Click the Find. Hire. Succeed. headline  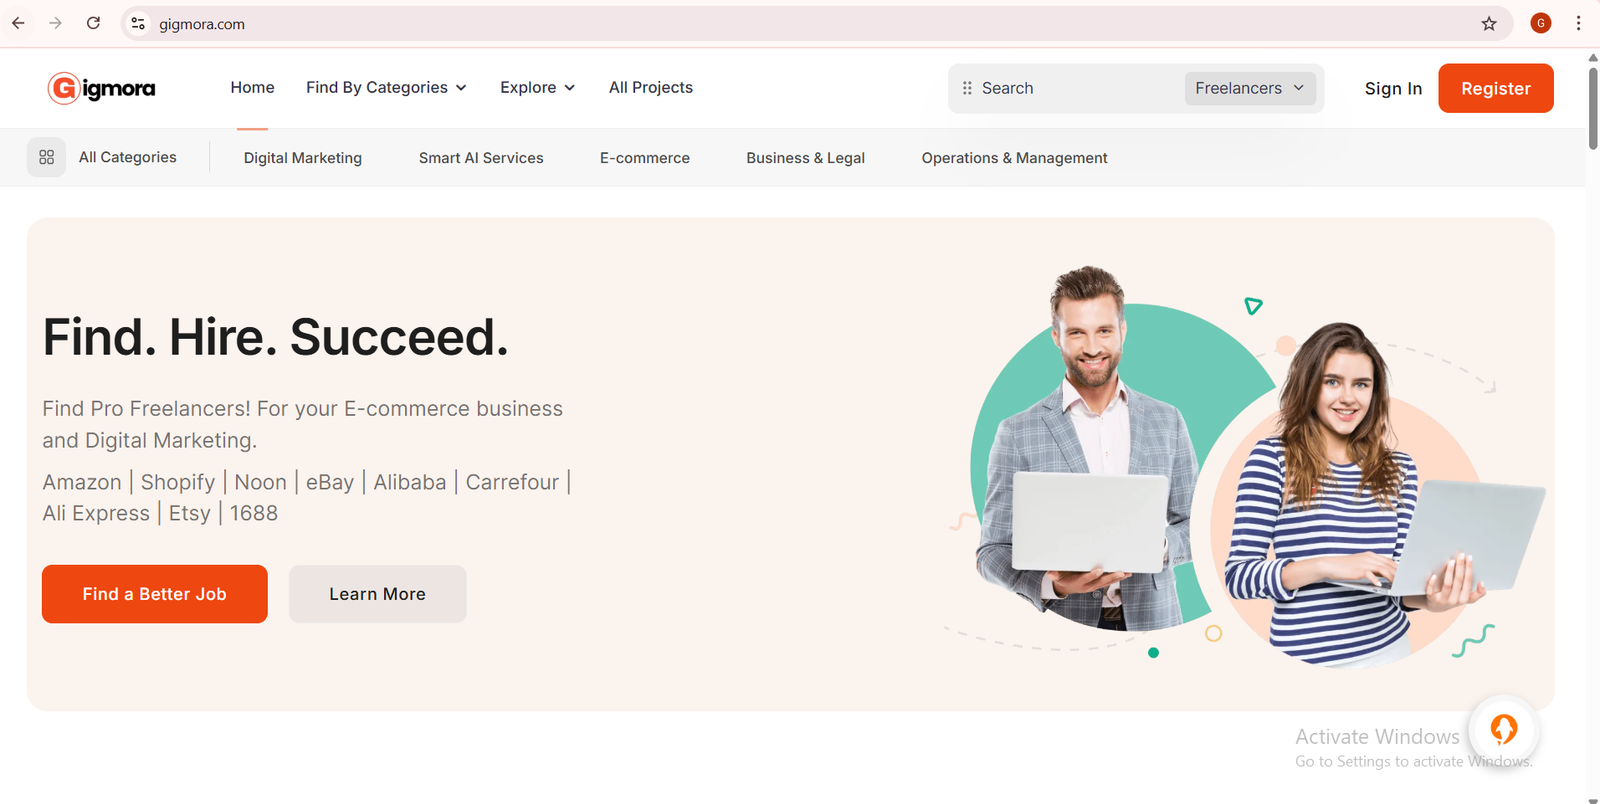pos(276,337)
